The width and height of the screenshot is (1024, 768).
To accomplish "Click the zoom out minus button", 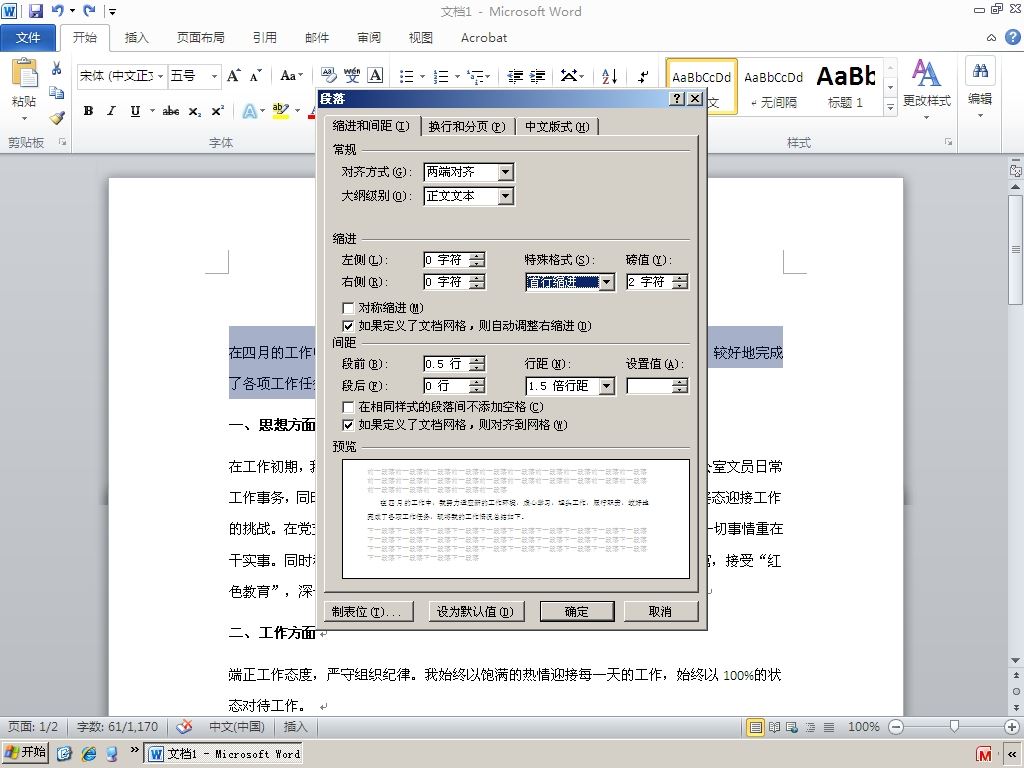I will (896, 727).
